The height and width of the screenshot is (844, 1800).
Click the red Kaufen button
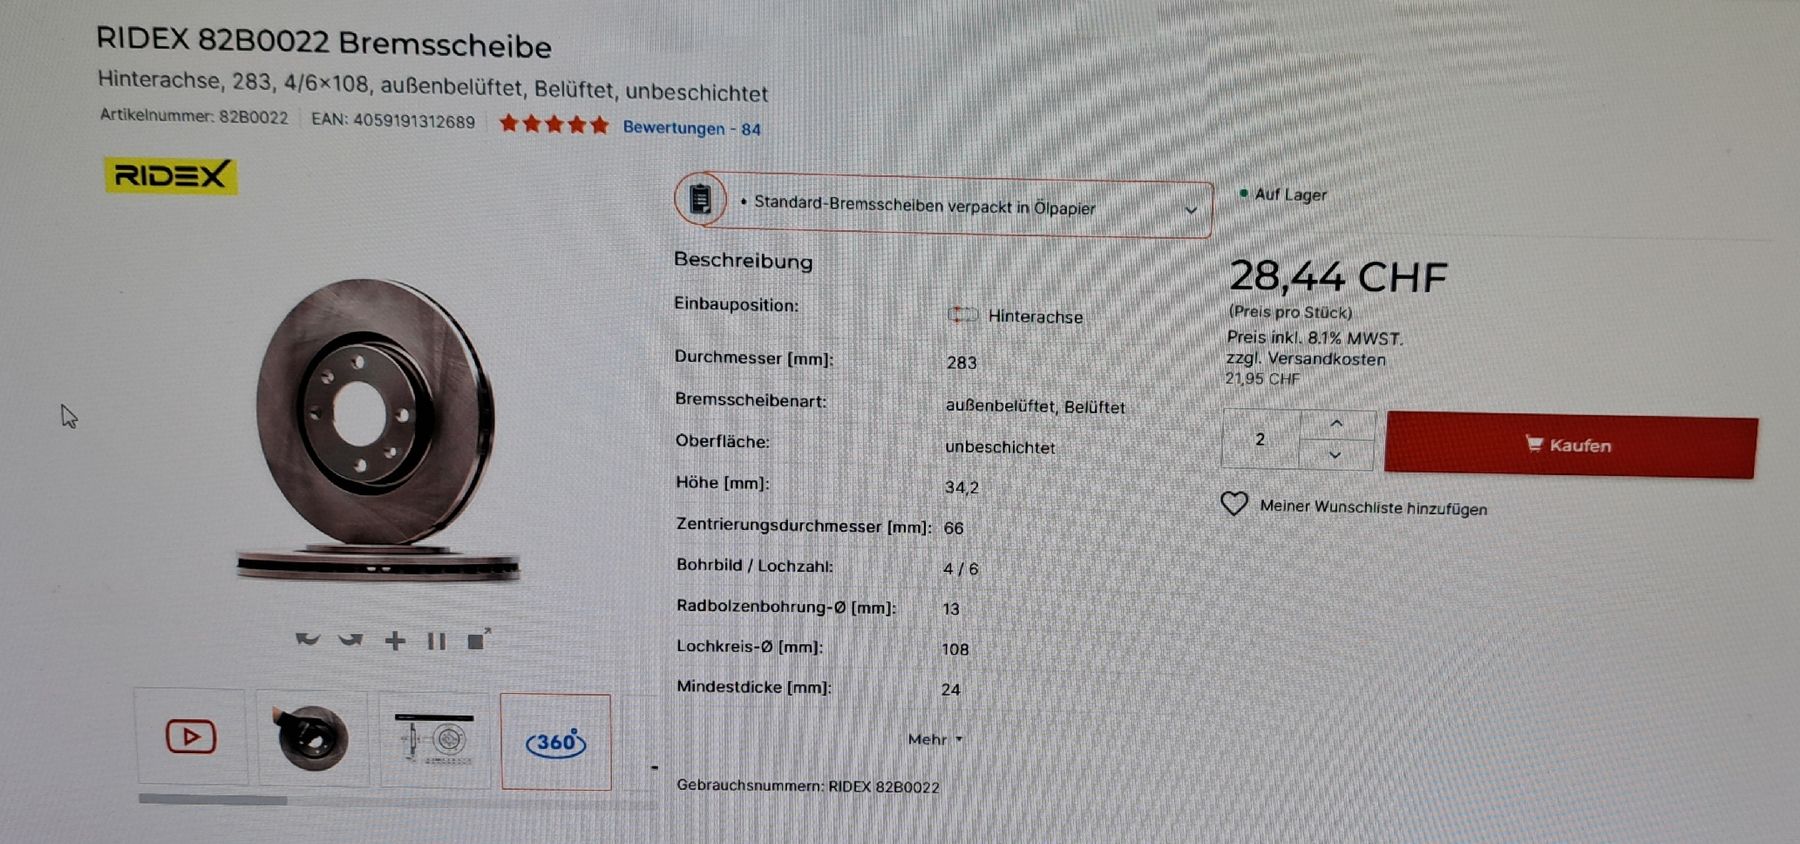coord(1570,445)
